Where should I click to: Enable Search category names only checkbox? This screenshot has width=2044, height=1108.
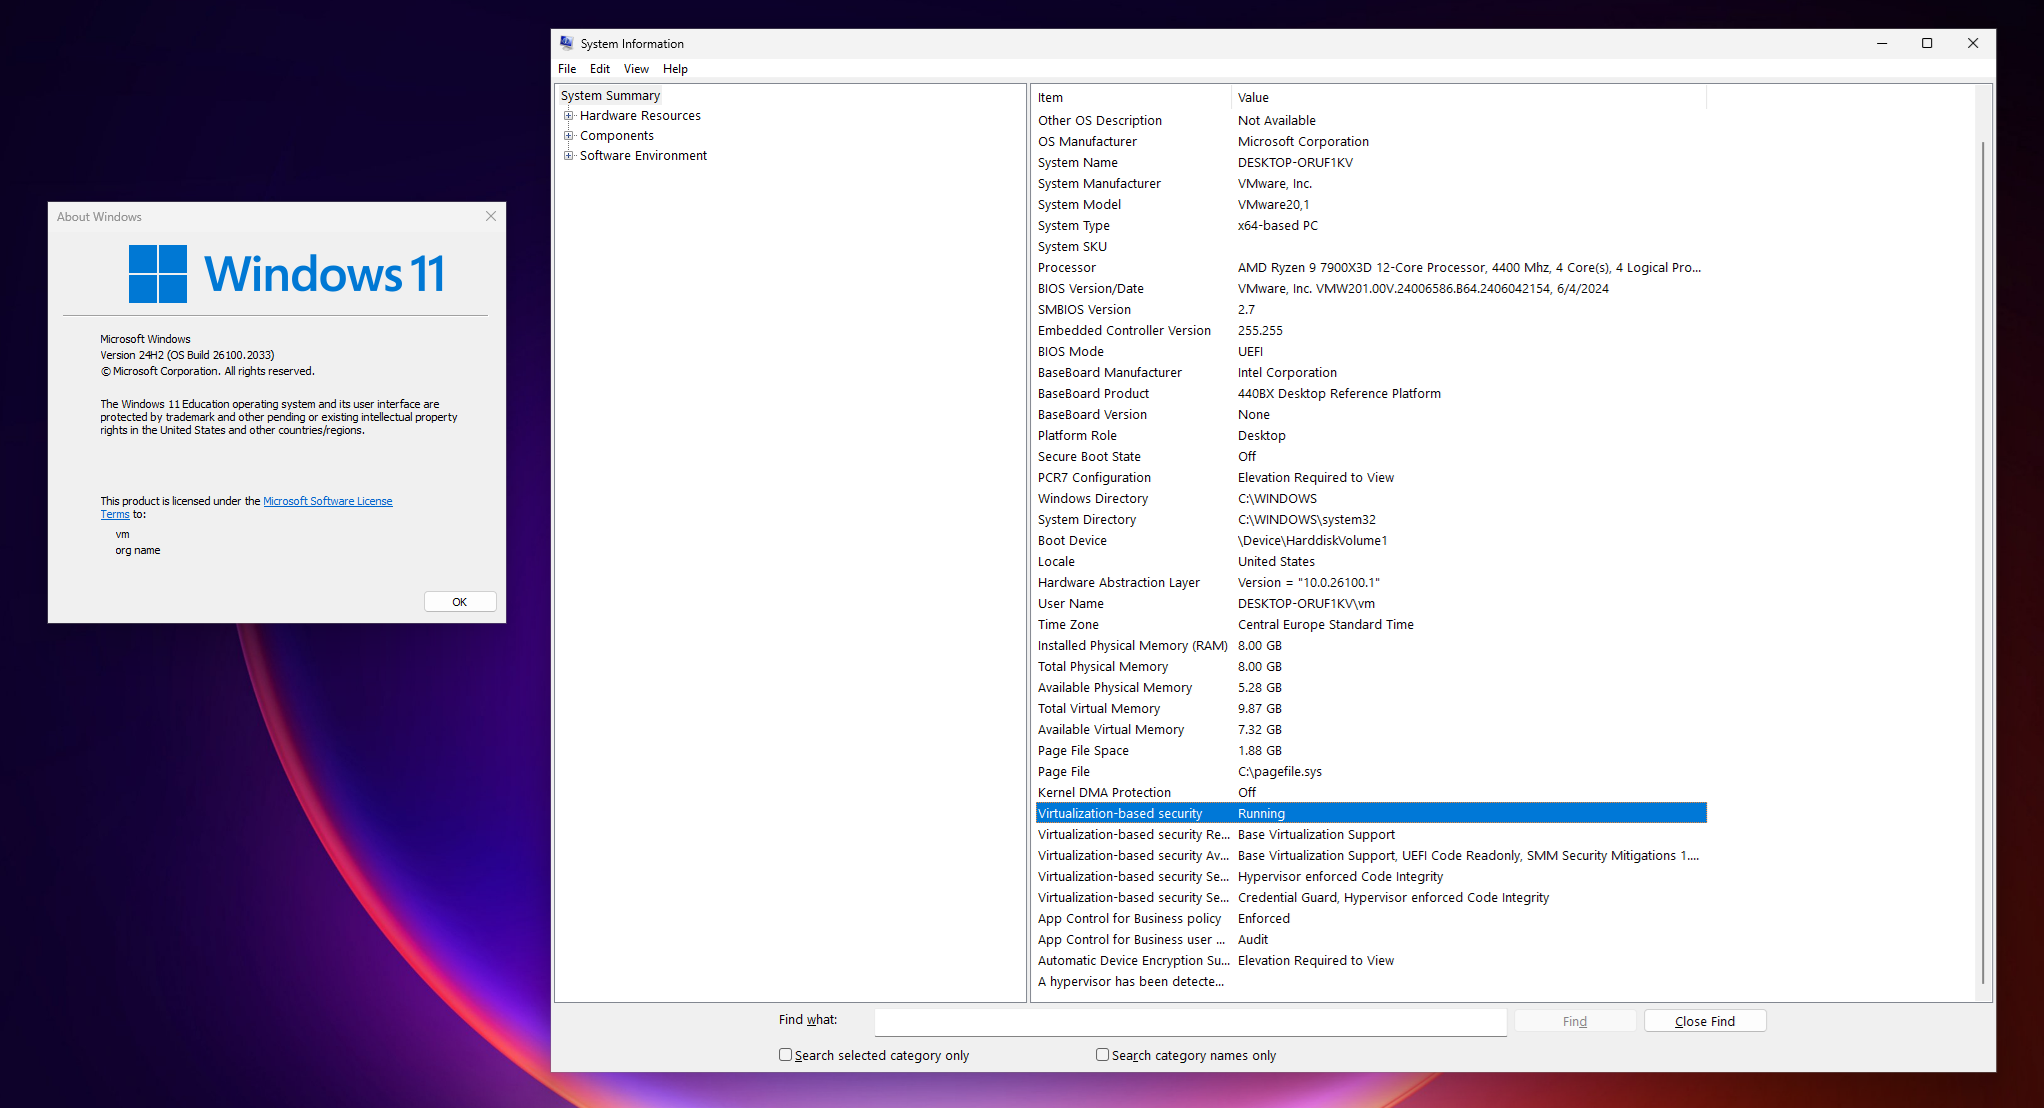point(1102,1054)
